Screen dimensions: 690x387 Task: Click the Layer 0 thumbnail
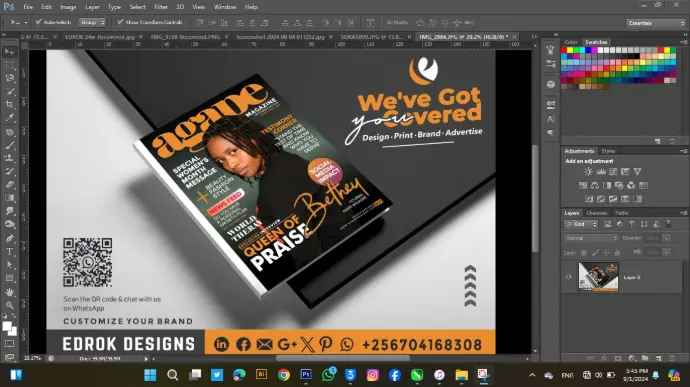click(x=598, y=276)
